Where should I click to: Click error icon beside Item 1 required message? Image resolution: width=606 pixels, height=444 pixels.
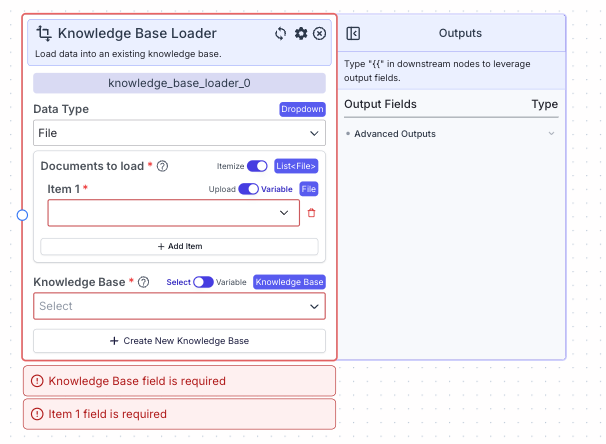click(x=37, y=414)
